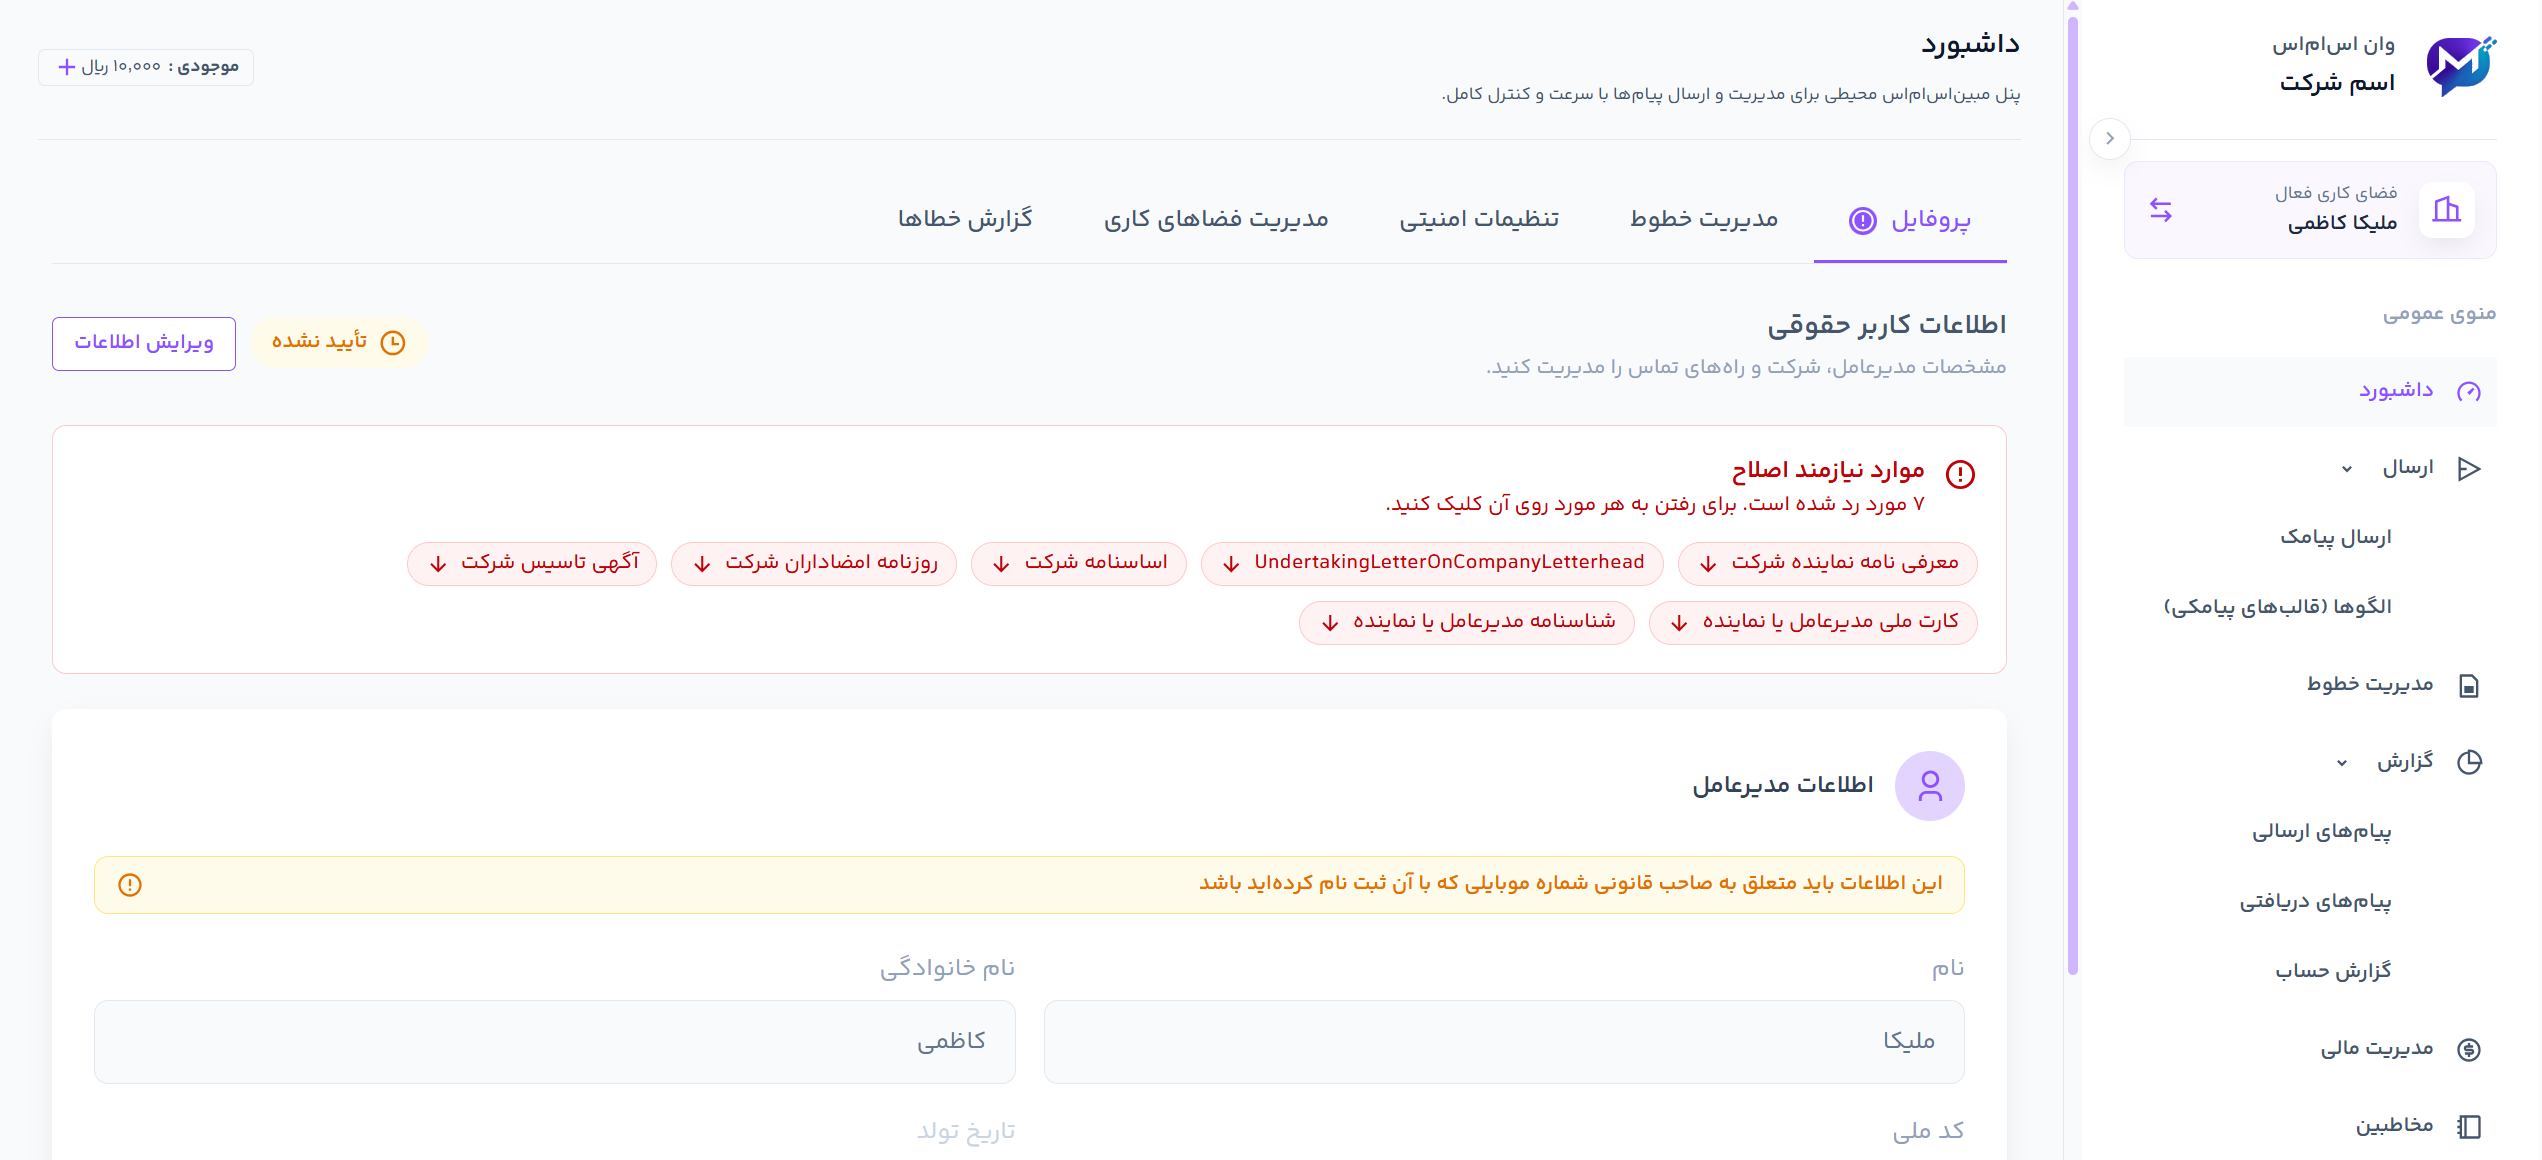Click the manager info user avatar icon
The width and height of the screenshot is (2542, 1160).
pos(1930,786)
